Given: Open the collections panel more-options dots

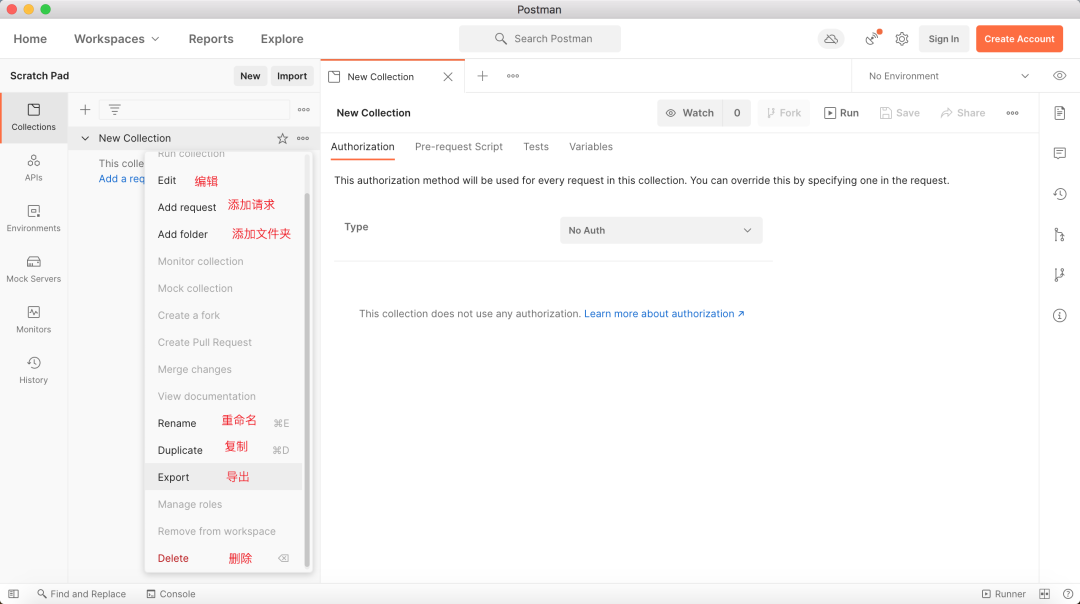Looking at the screenshot, I should [x=304, y=110].
